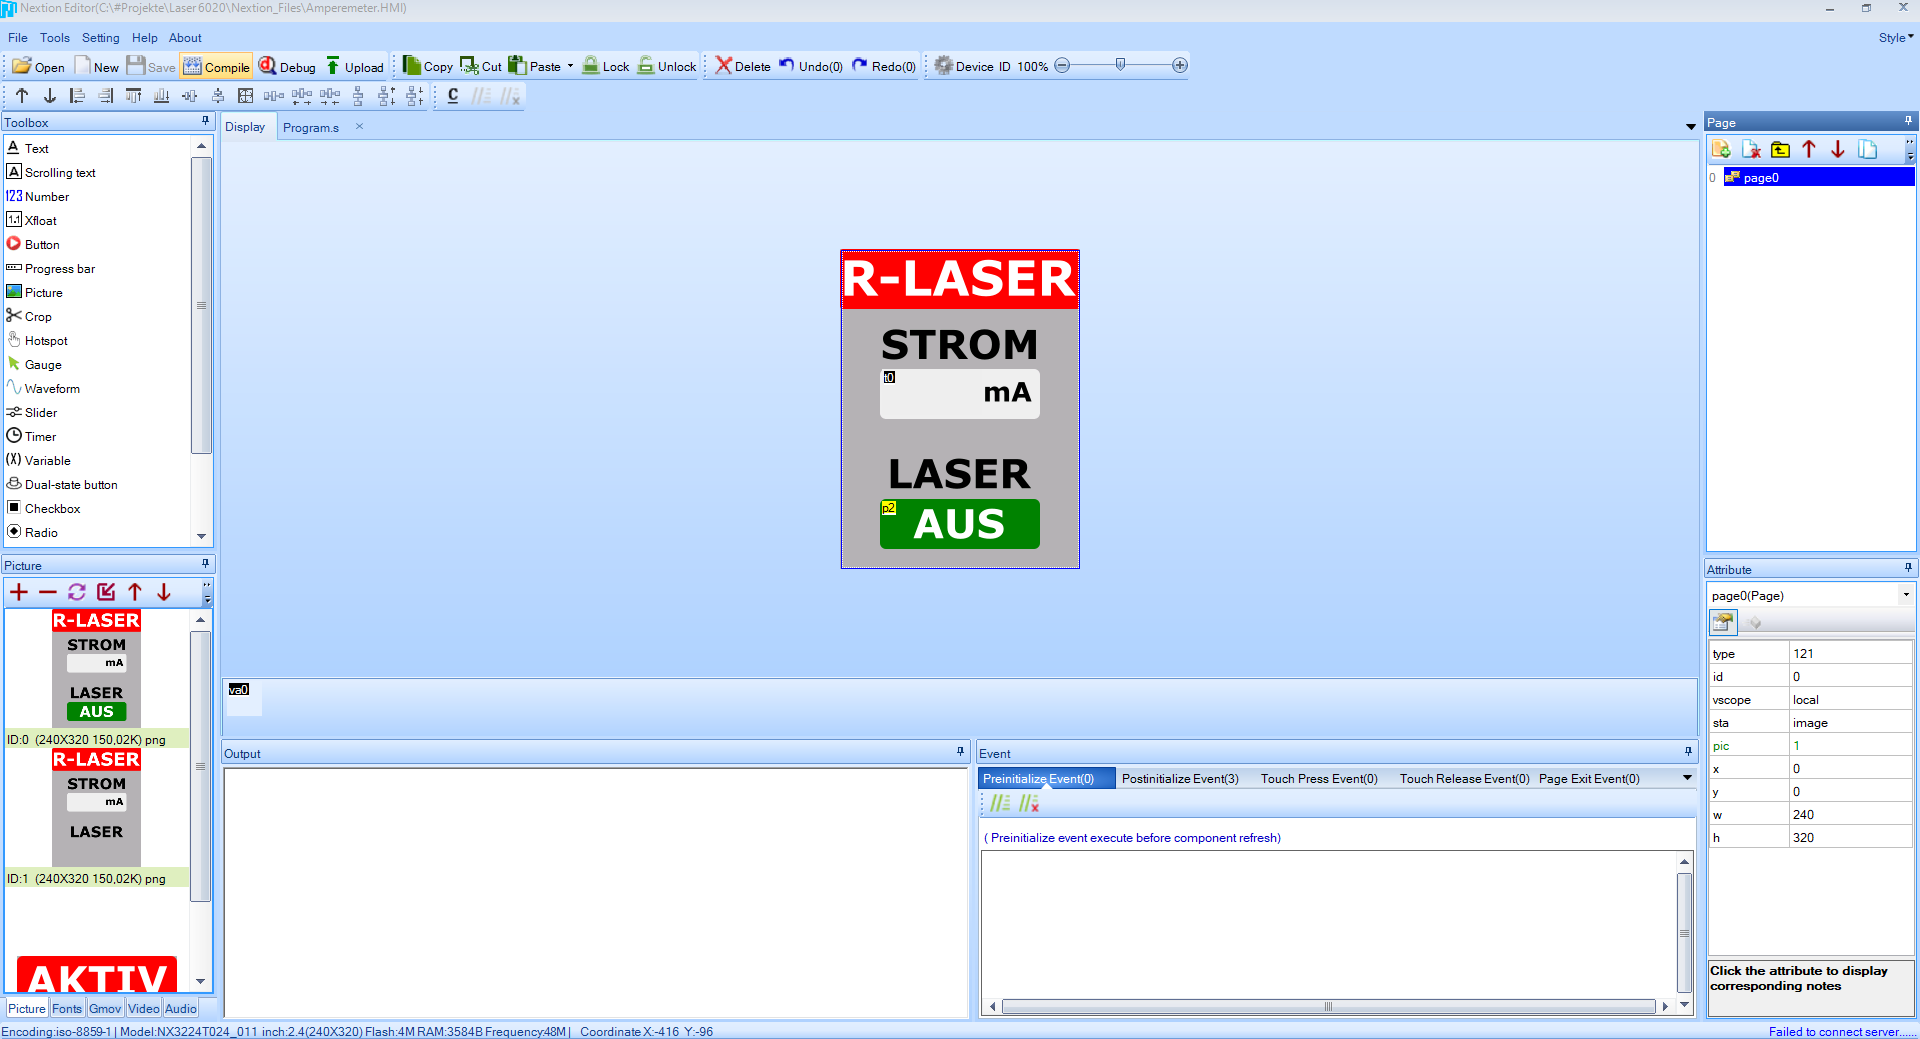
Task: Align selected components to the left edge
Action: pos(77,96)
